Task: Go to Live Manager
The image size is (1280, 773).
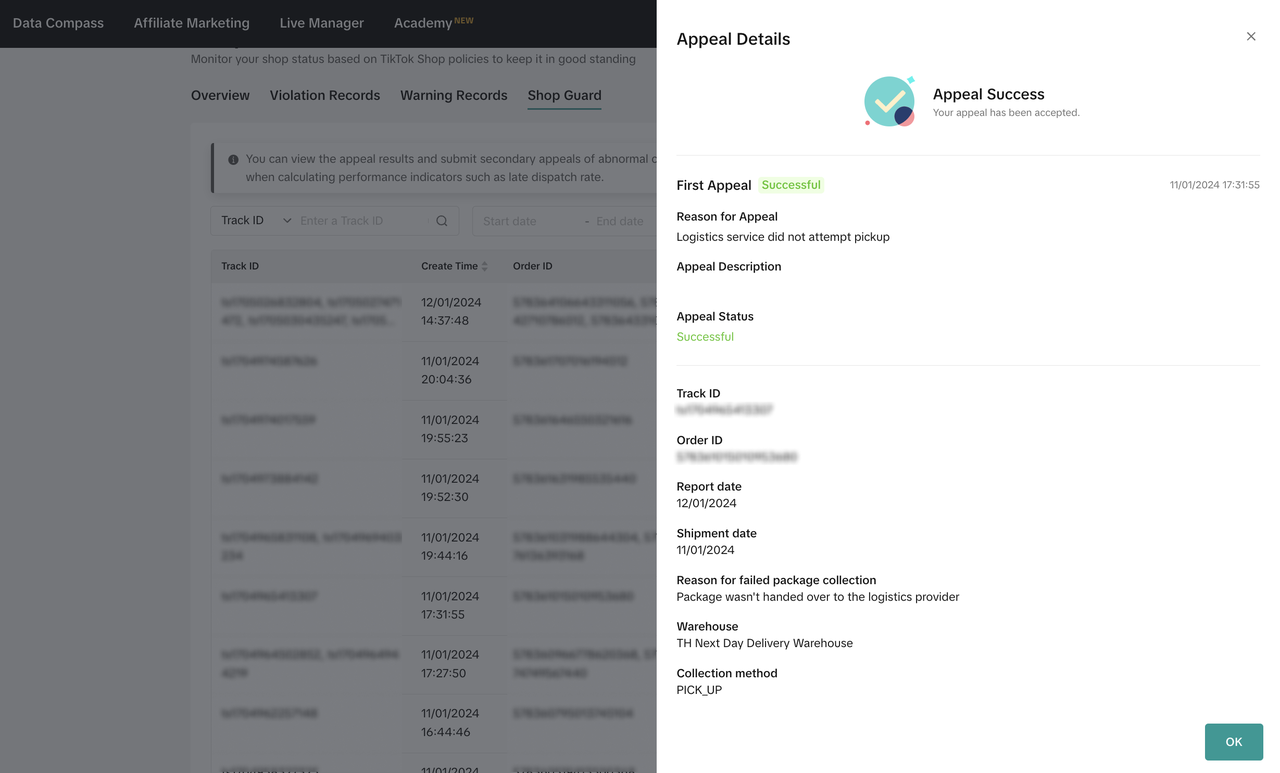Action: tap(322, 23)
